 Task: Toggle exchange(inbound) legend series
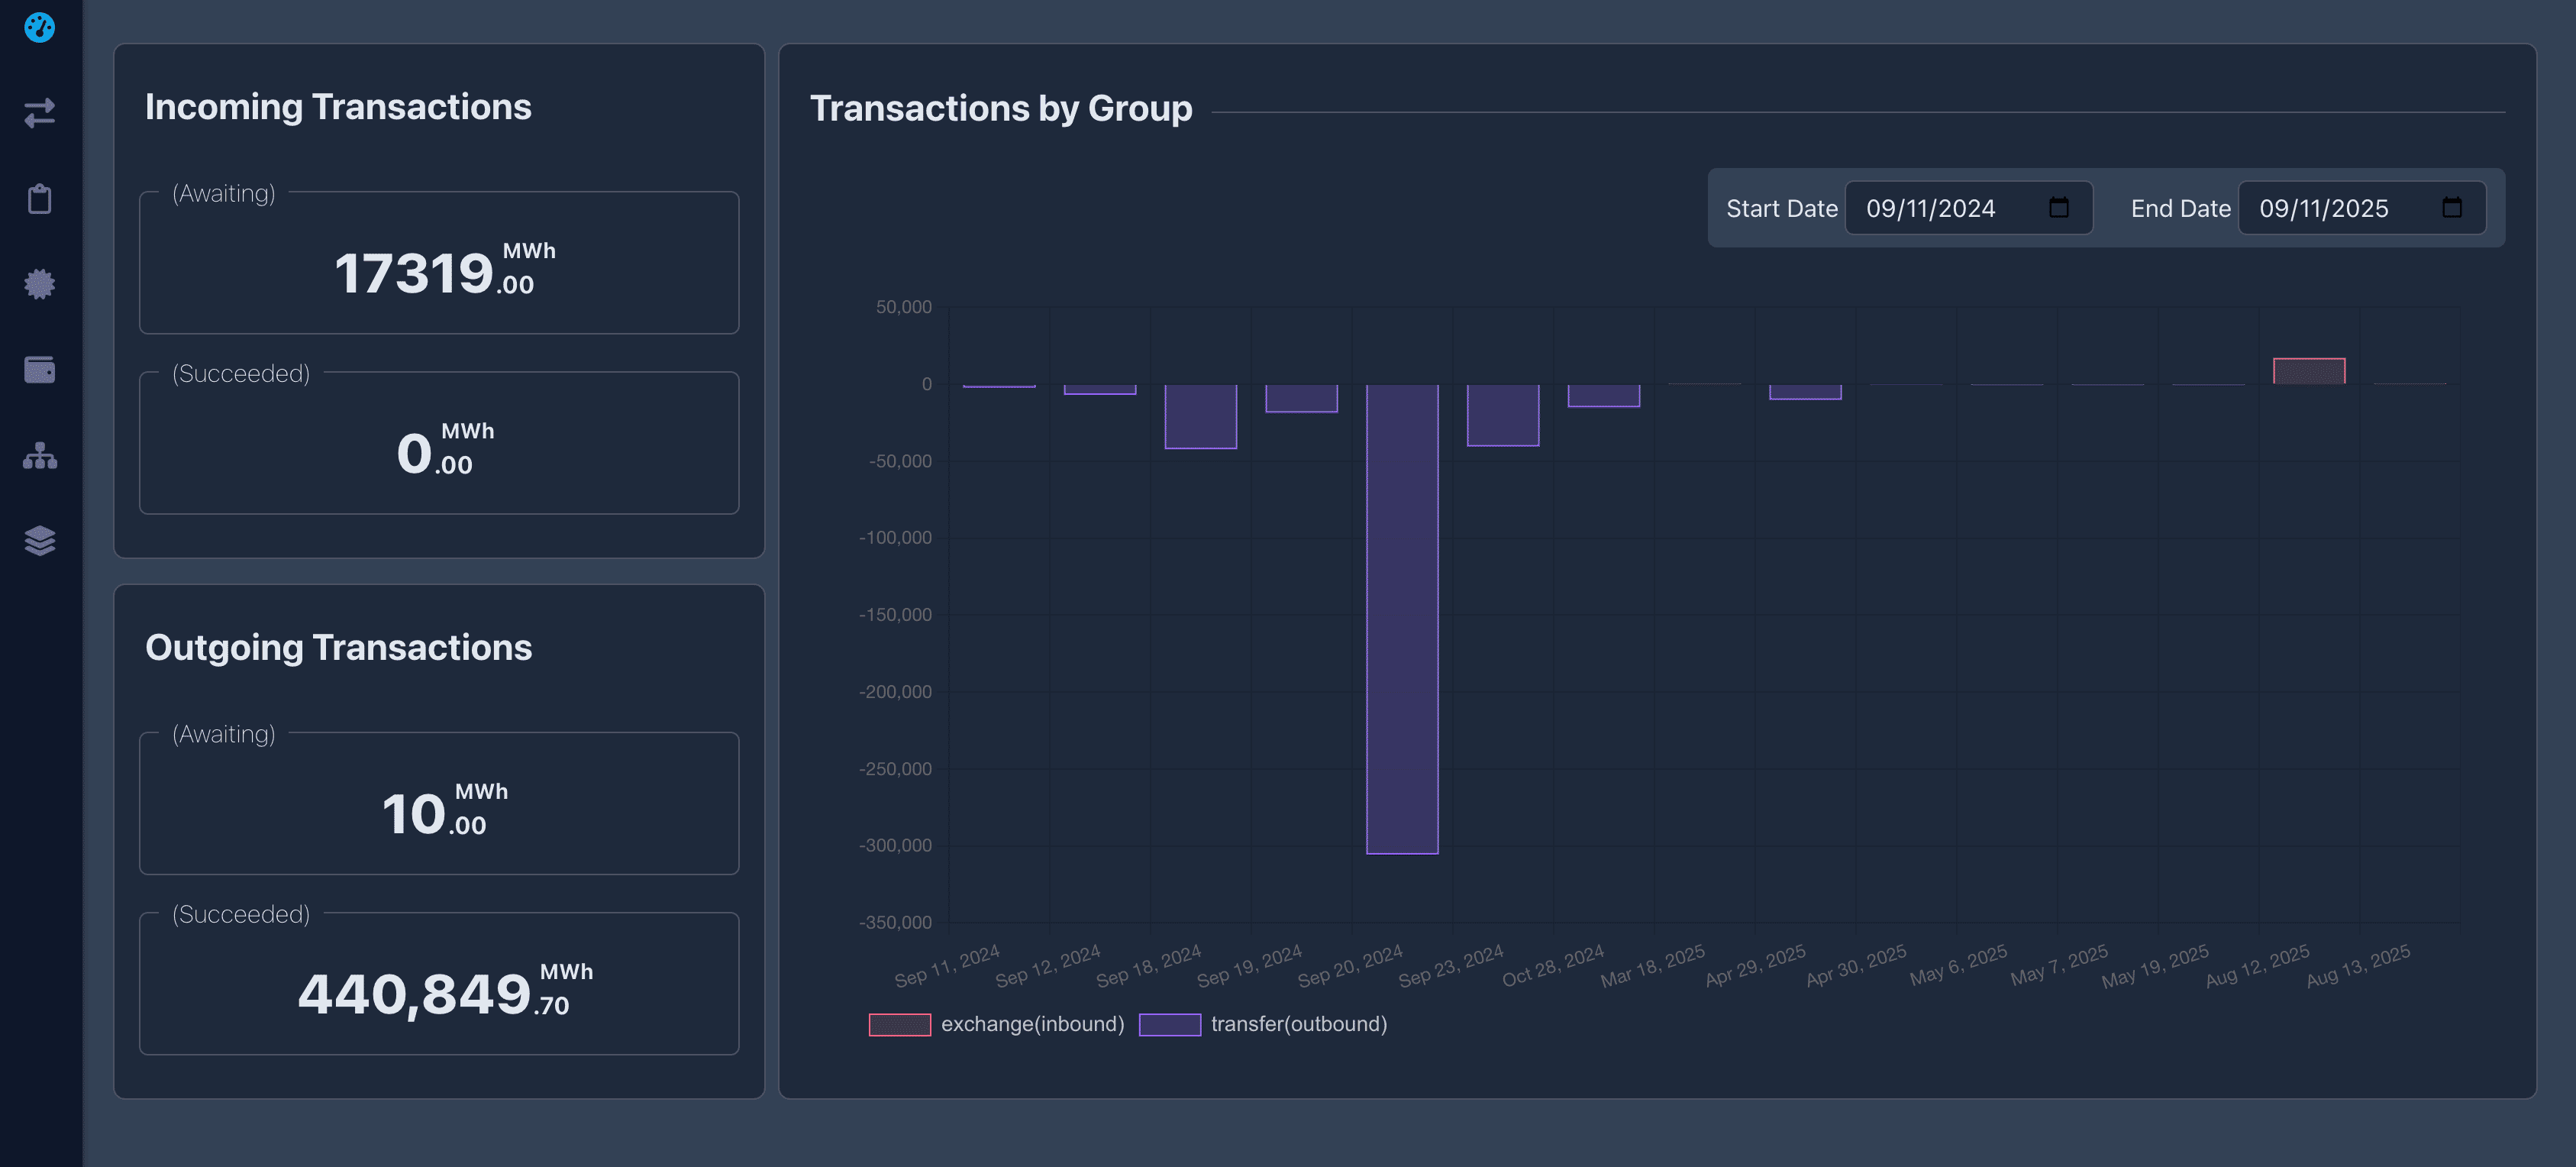1032,1024
